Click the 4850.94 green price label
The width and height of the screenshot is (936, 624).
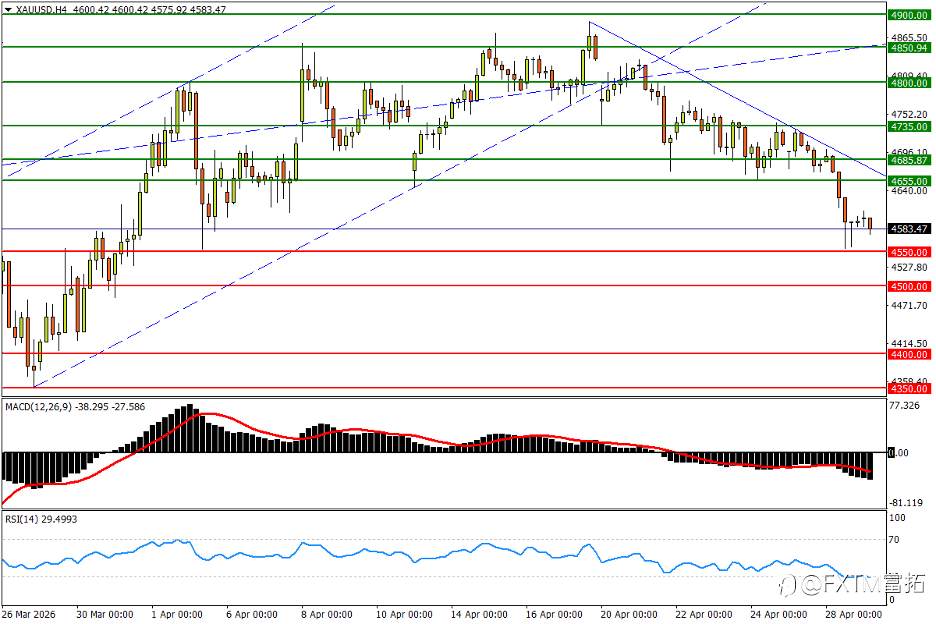909,48
